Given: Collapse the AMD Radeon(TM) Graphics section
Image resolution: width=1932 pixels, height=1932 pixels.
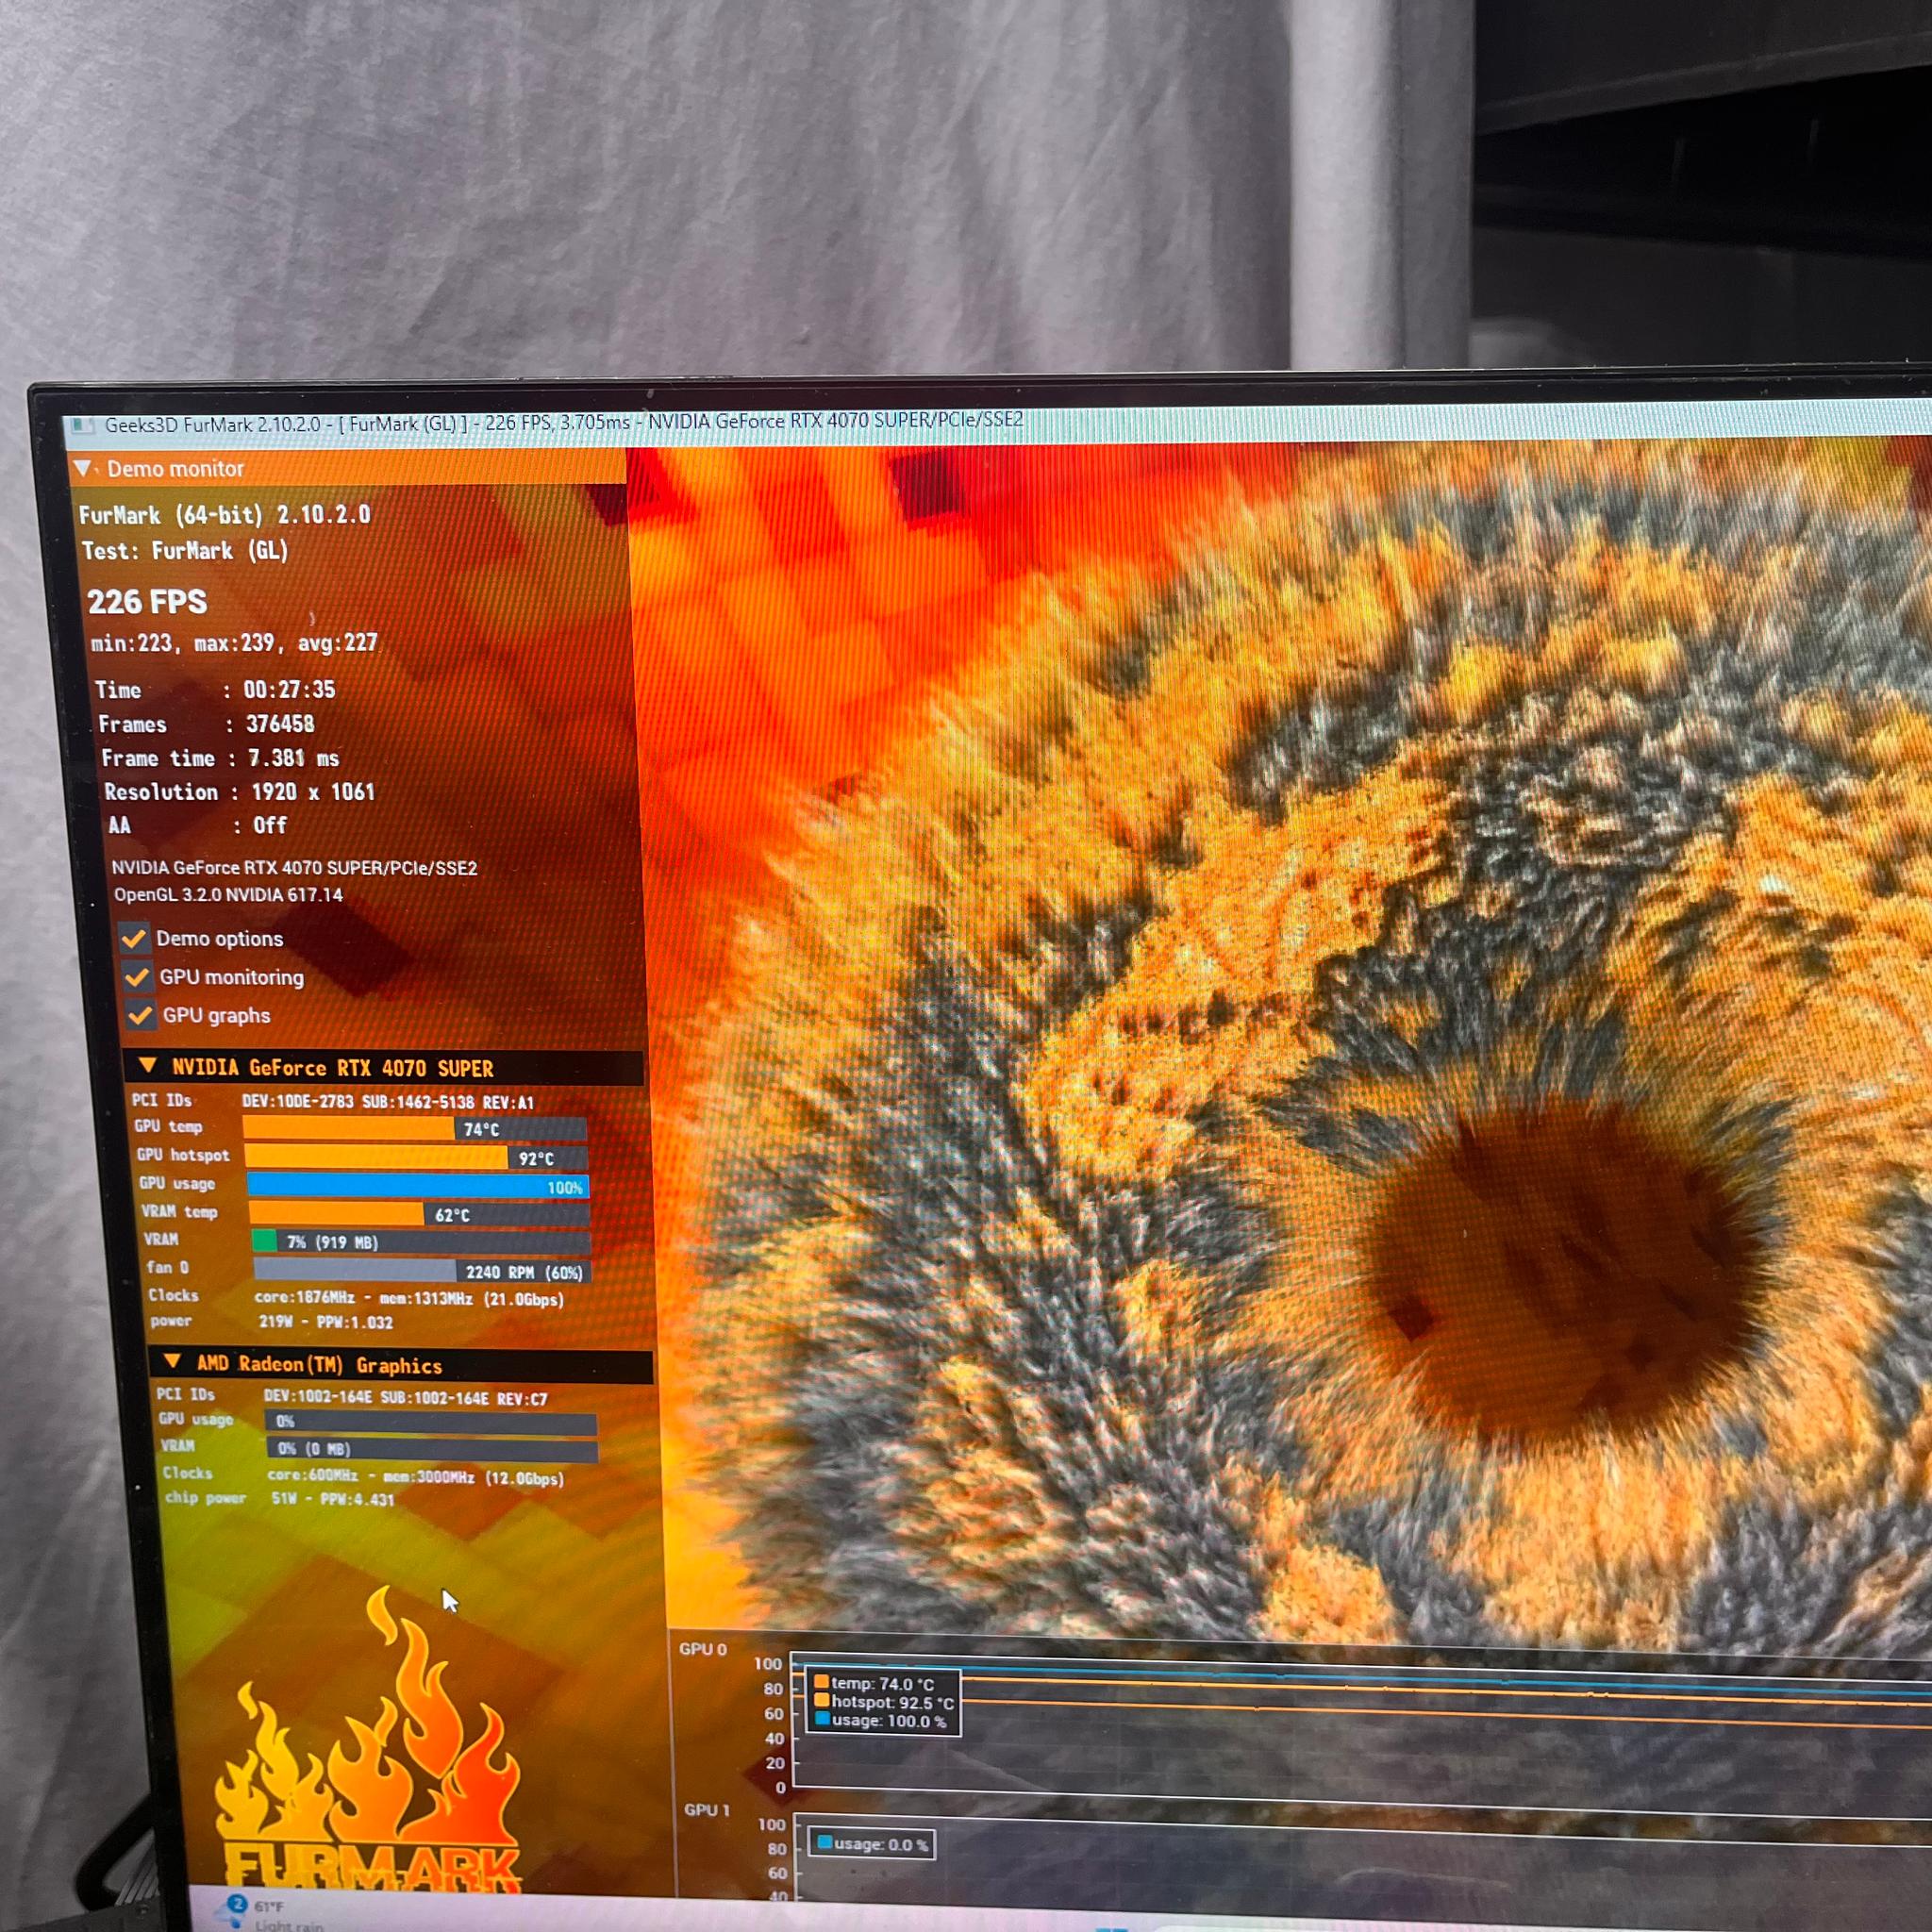Looking at the screenshot, I should tap(172, 1362).
